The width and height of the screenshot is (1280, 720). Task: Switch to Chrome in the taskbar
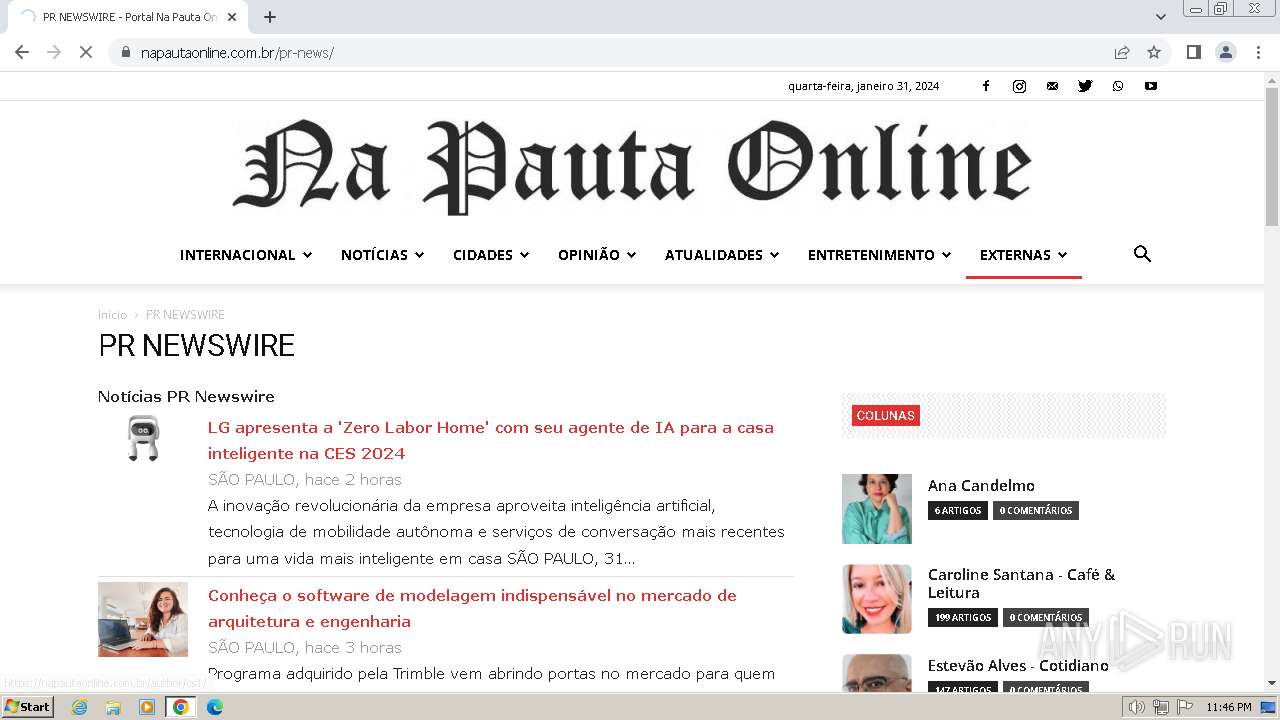tap(181, 707)
